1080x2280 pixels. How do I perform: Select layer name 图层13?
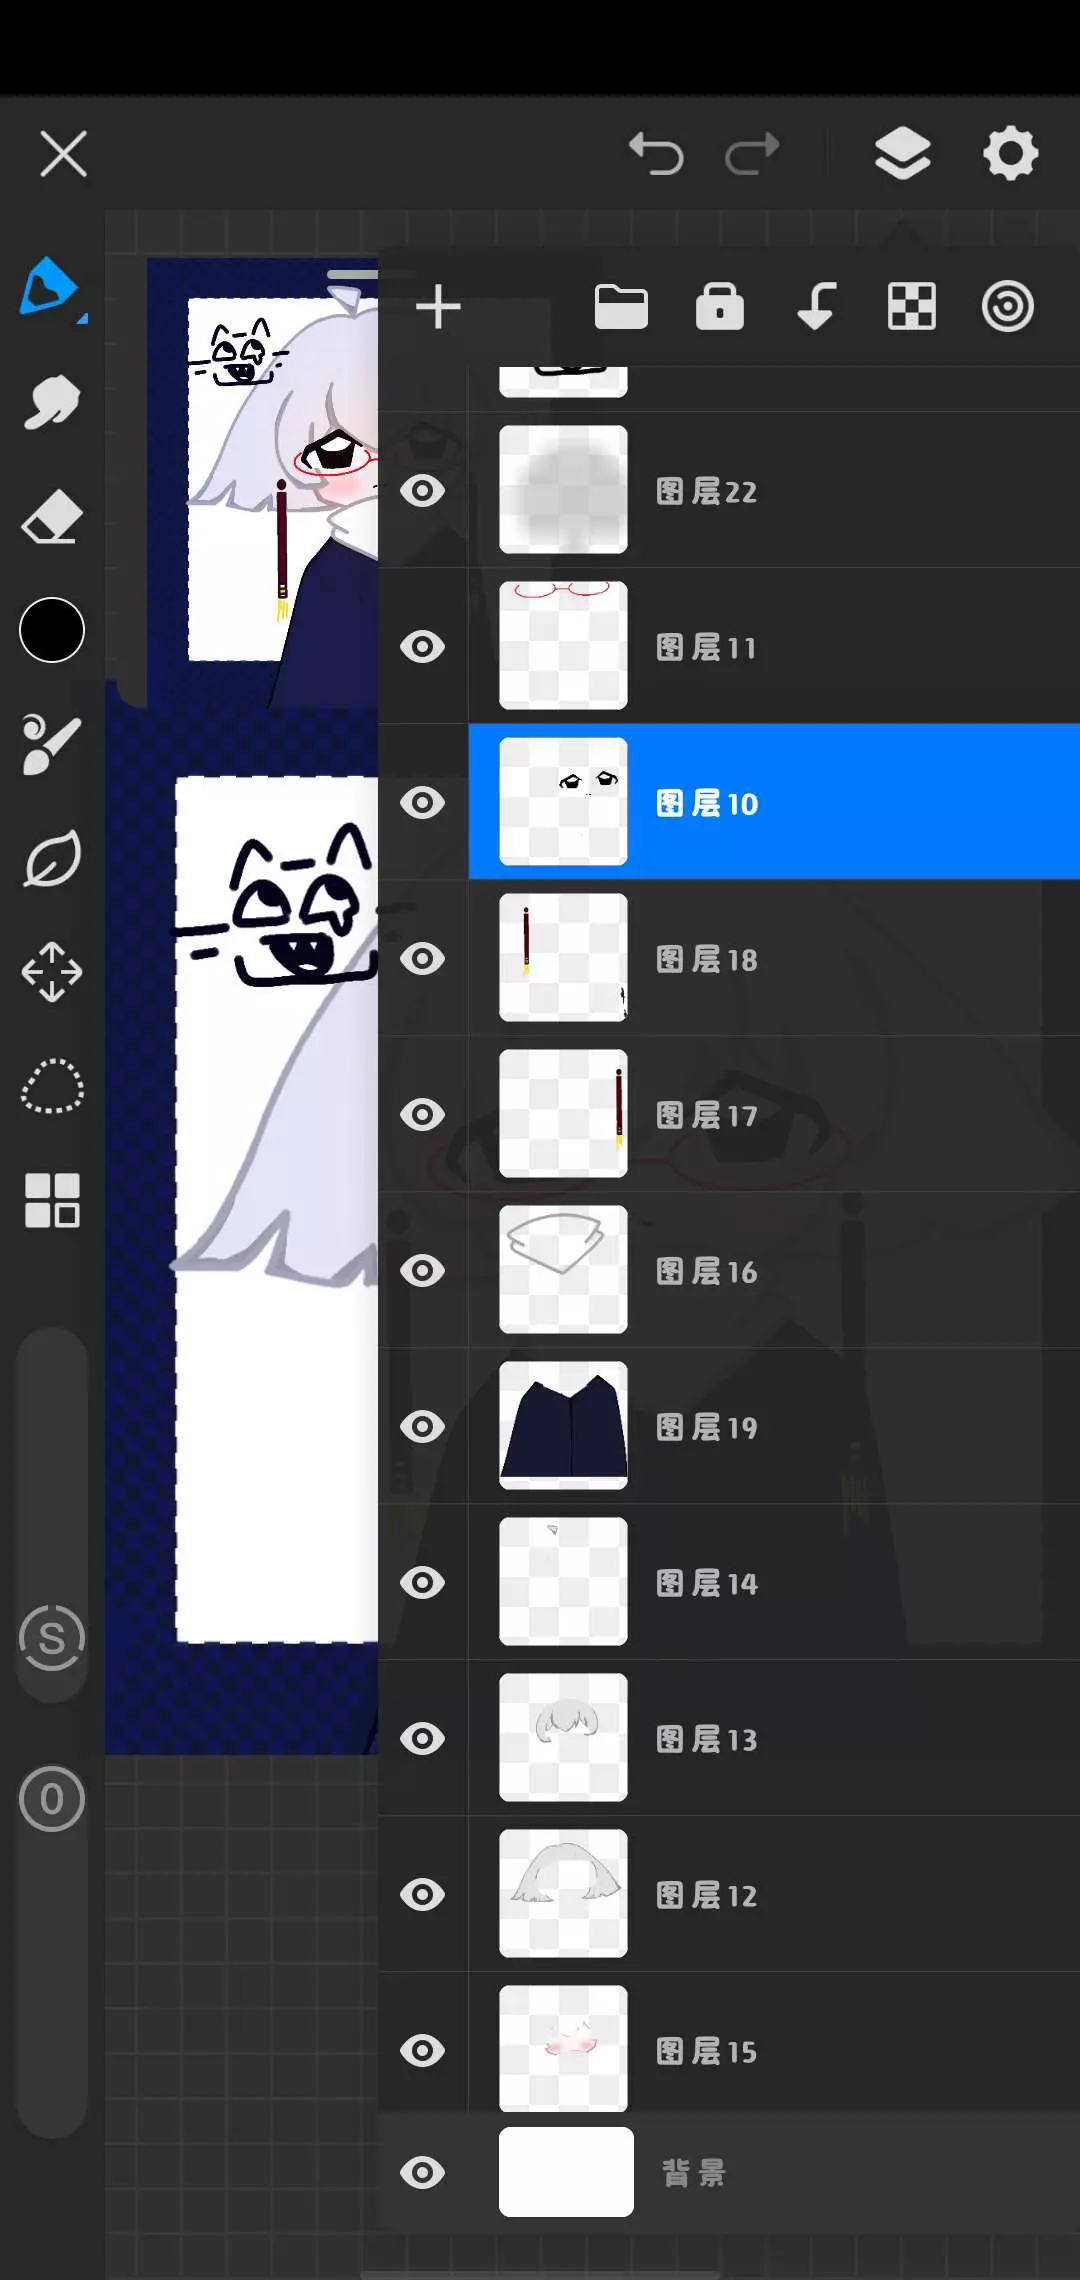pos(706,1739)
